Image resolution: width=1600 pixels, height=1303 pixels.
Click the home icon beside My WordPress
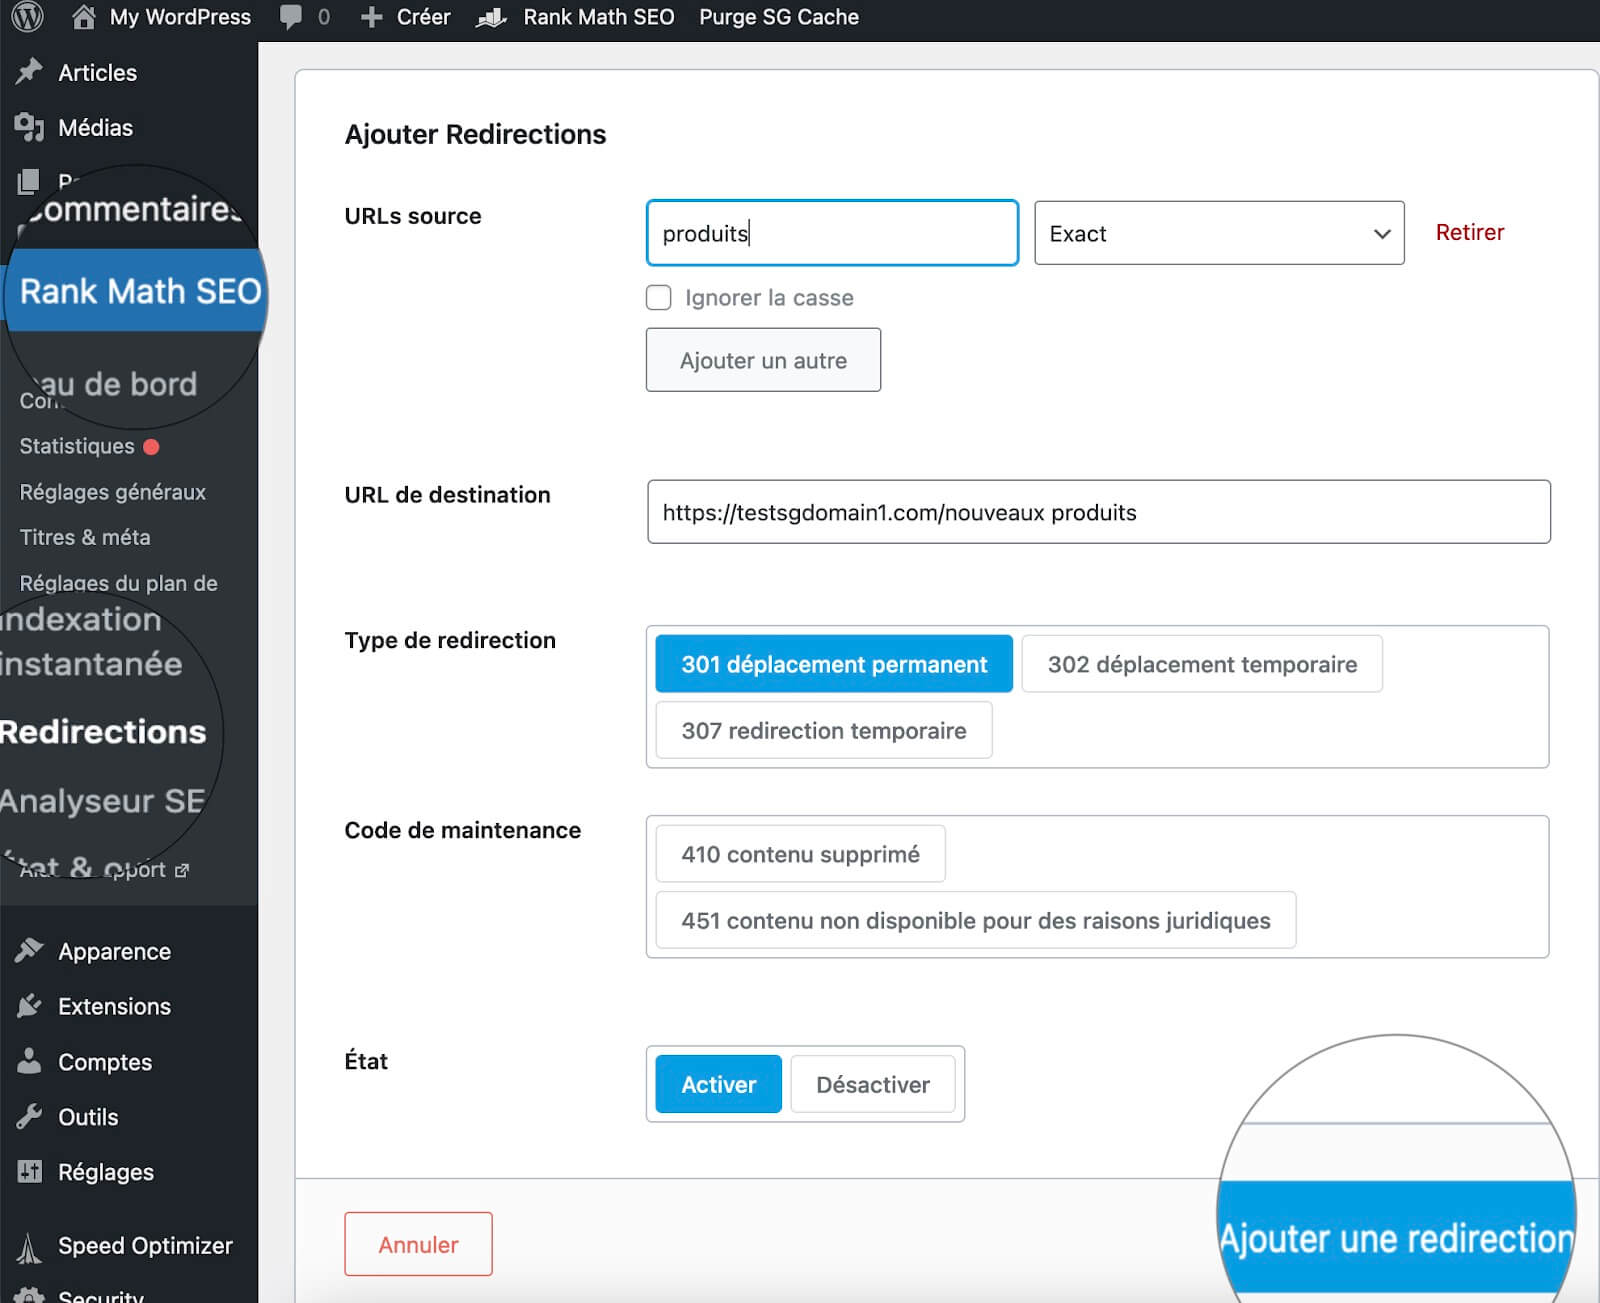pos(84,17)
